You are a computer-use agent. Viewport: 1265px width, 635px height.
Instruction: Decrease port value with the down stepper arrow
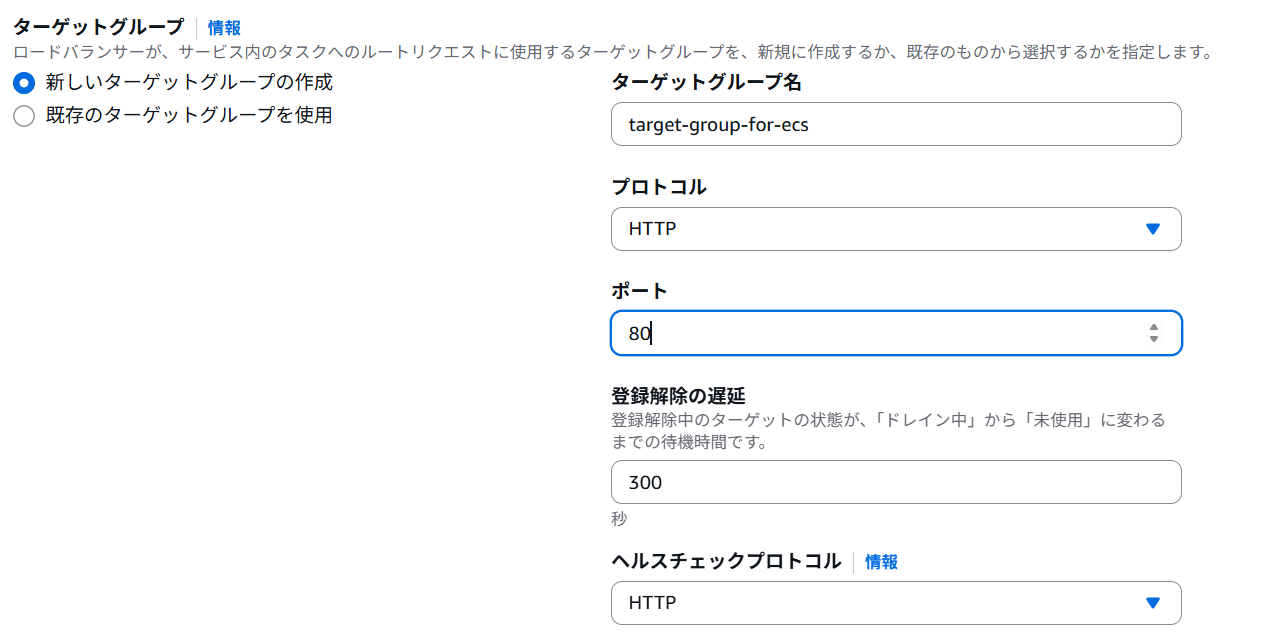[1154, 339]
